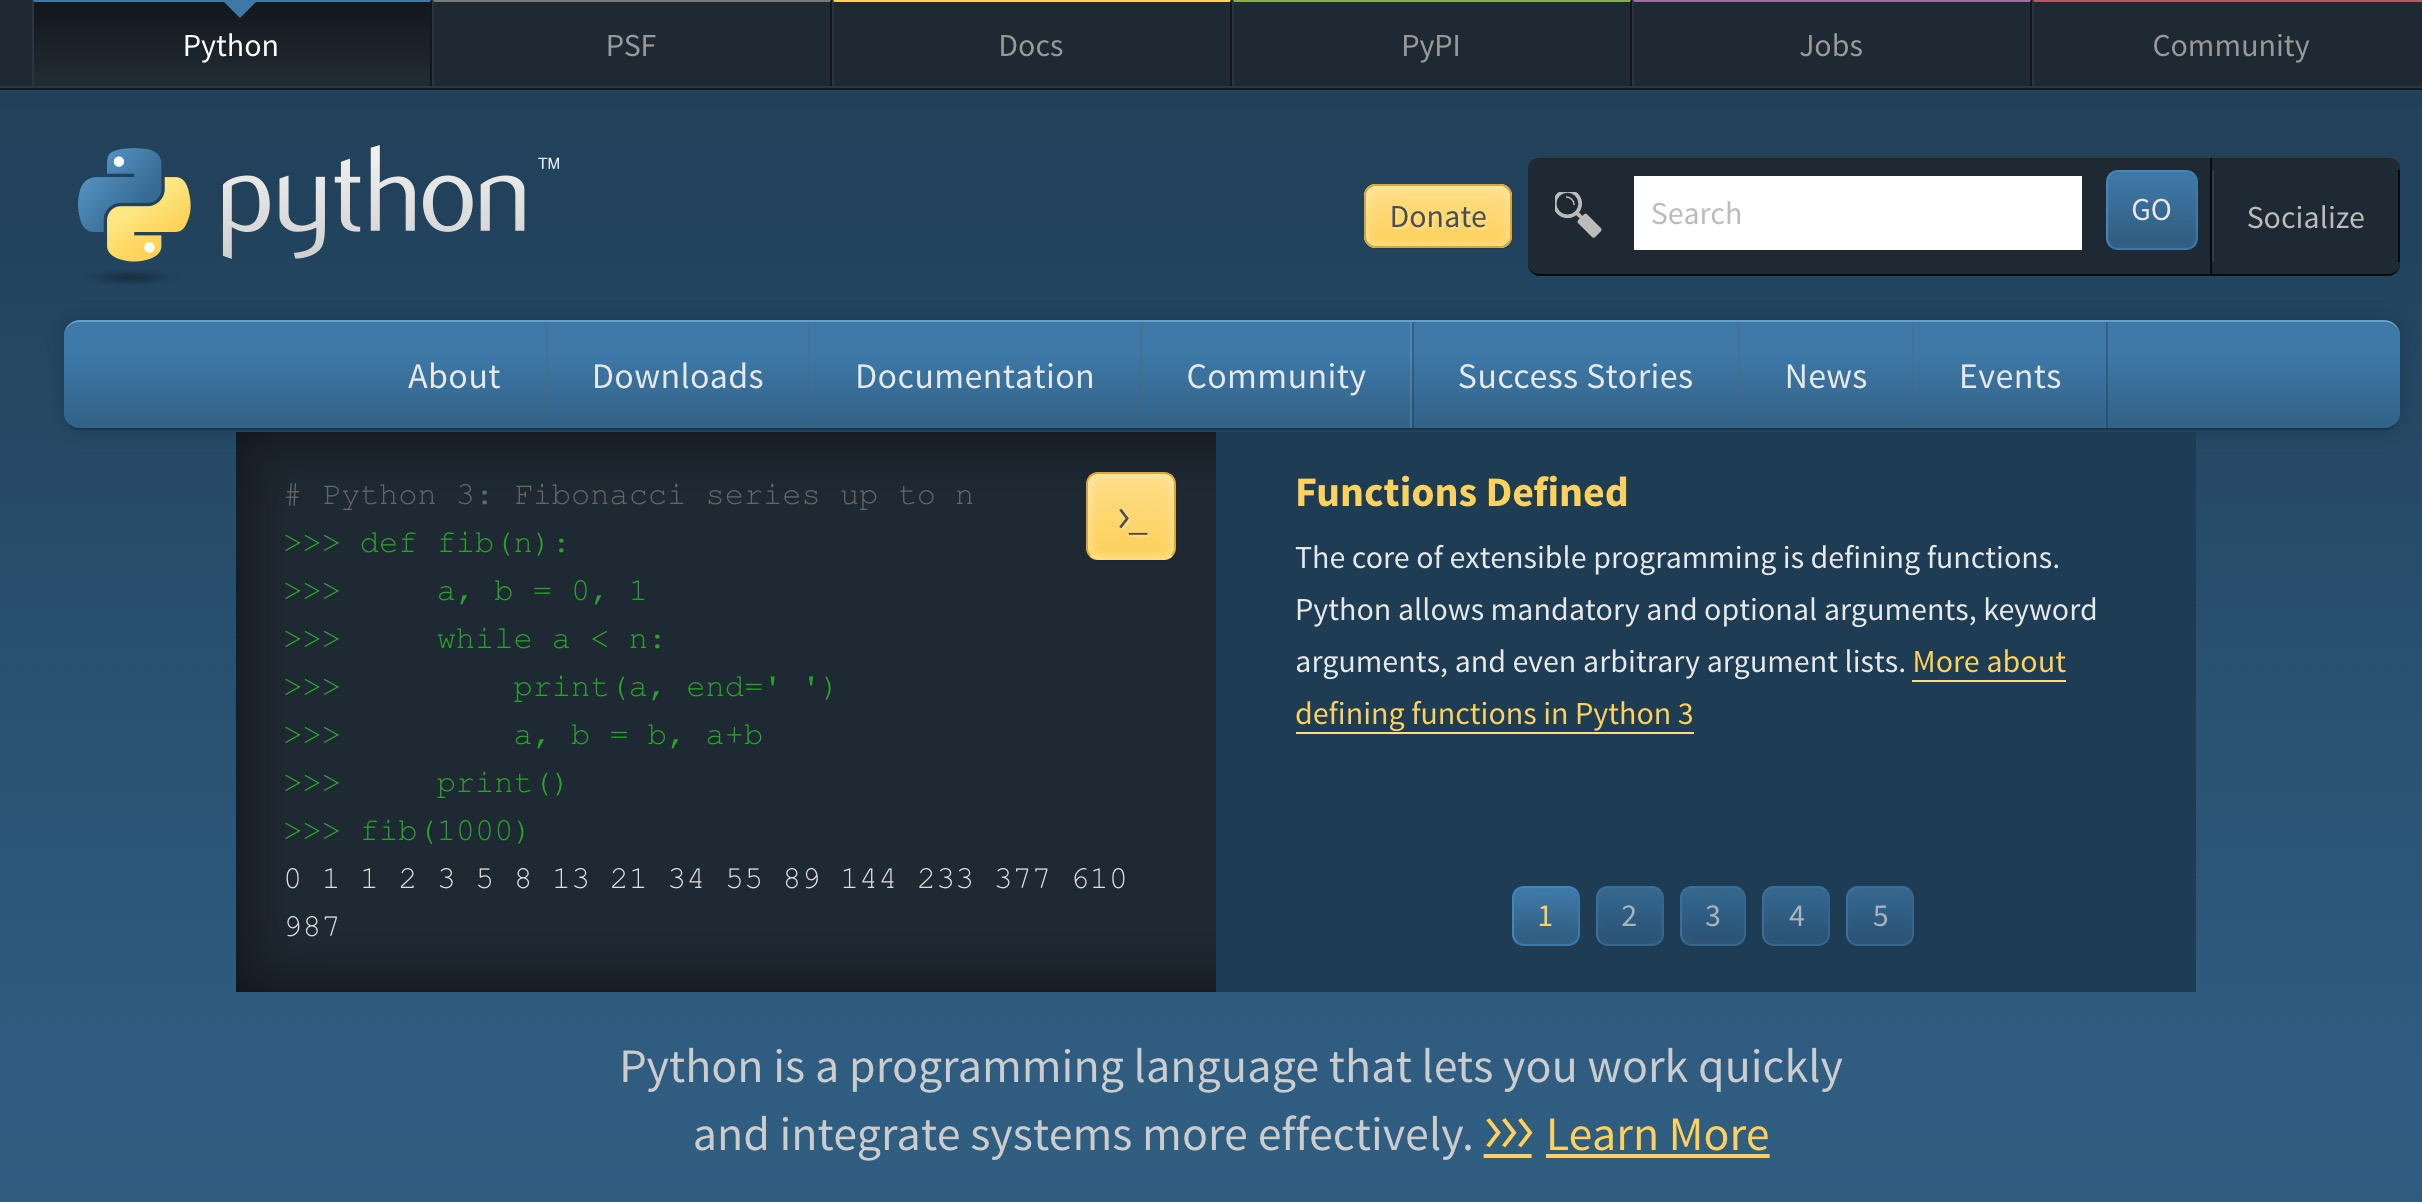2422x1202 pixels.
Task: Click the About navigation tab
Action: point(453,375)
